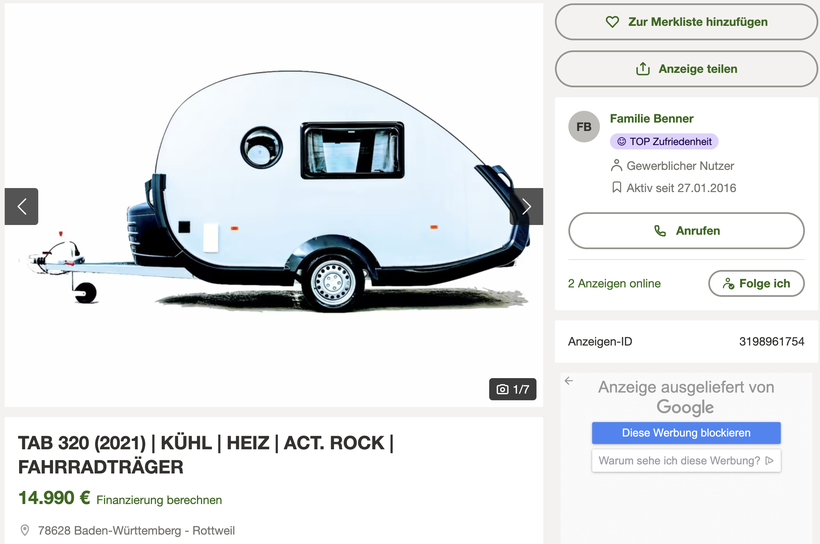Toggle Zur Merkliste hinzufügen
Image resolution: width=820 pixels, height=544 pixels.
coord(686,22)
